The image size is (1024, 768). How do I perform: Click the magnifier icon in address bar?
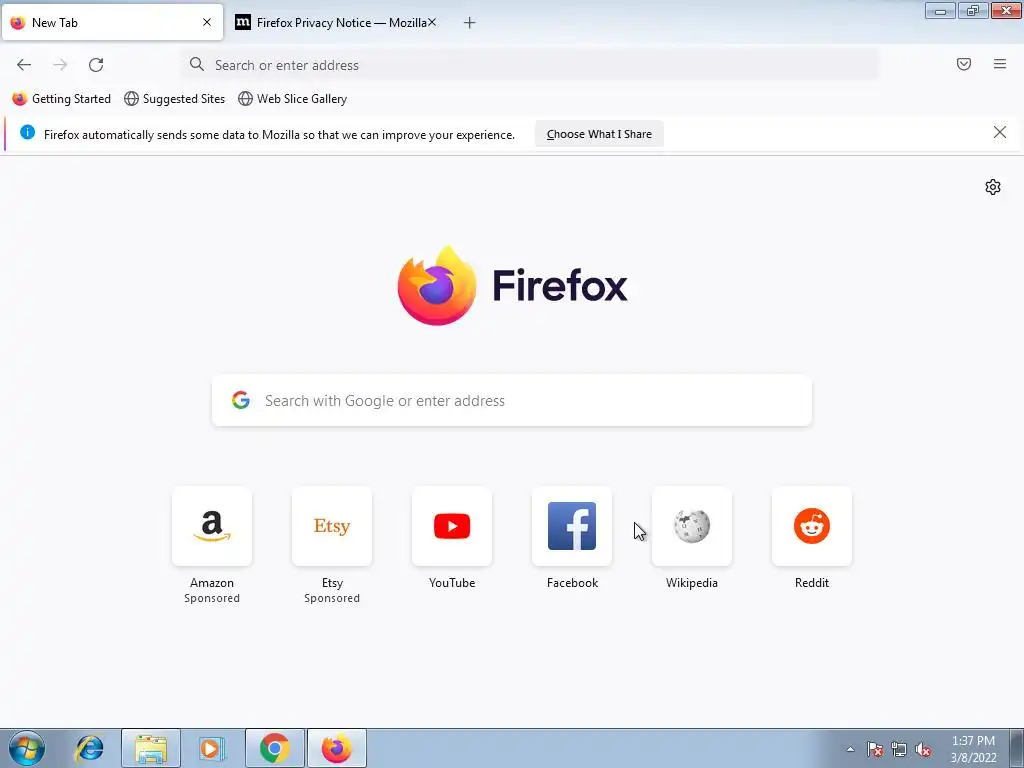tap(197, 64)
